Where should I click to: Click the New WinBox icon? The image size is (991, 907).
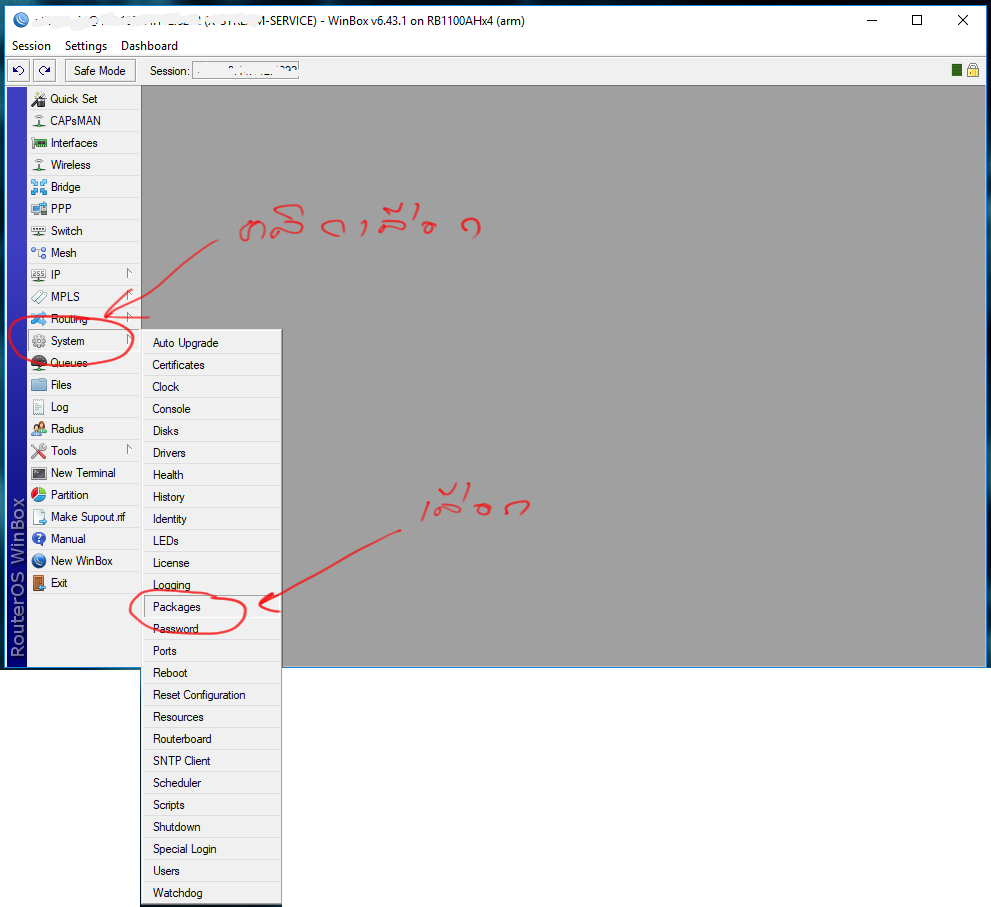(x=39, y=561)
